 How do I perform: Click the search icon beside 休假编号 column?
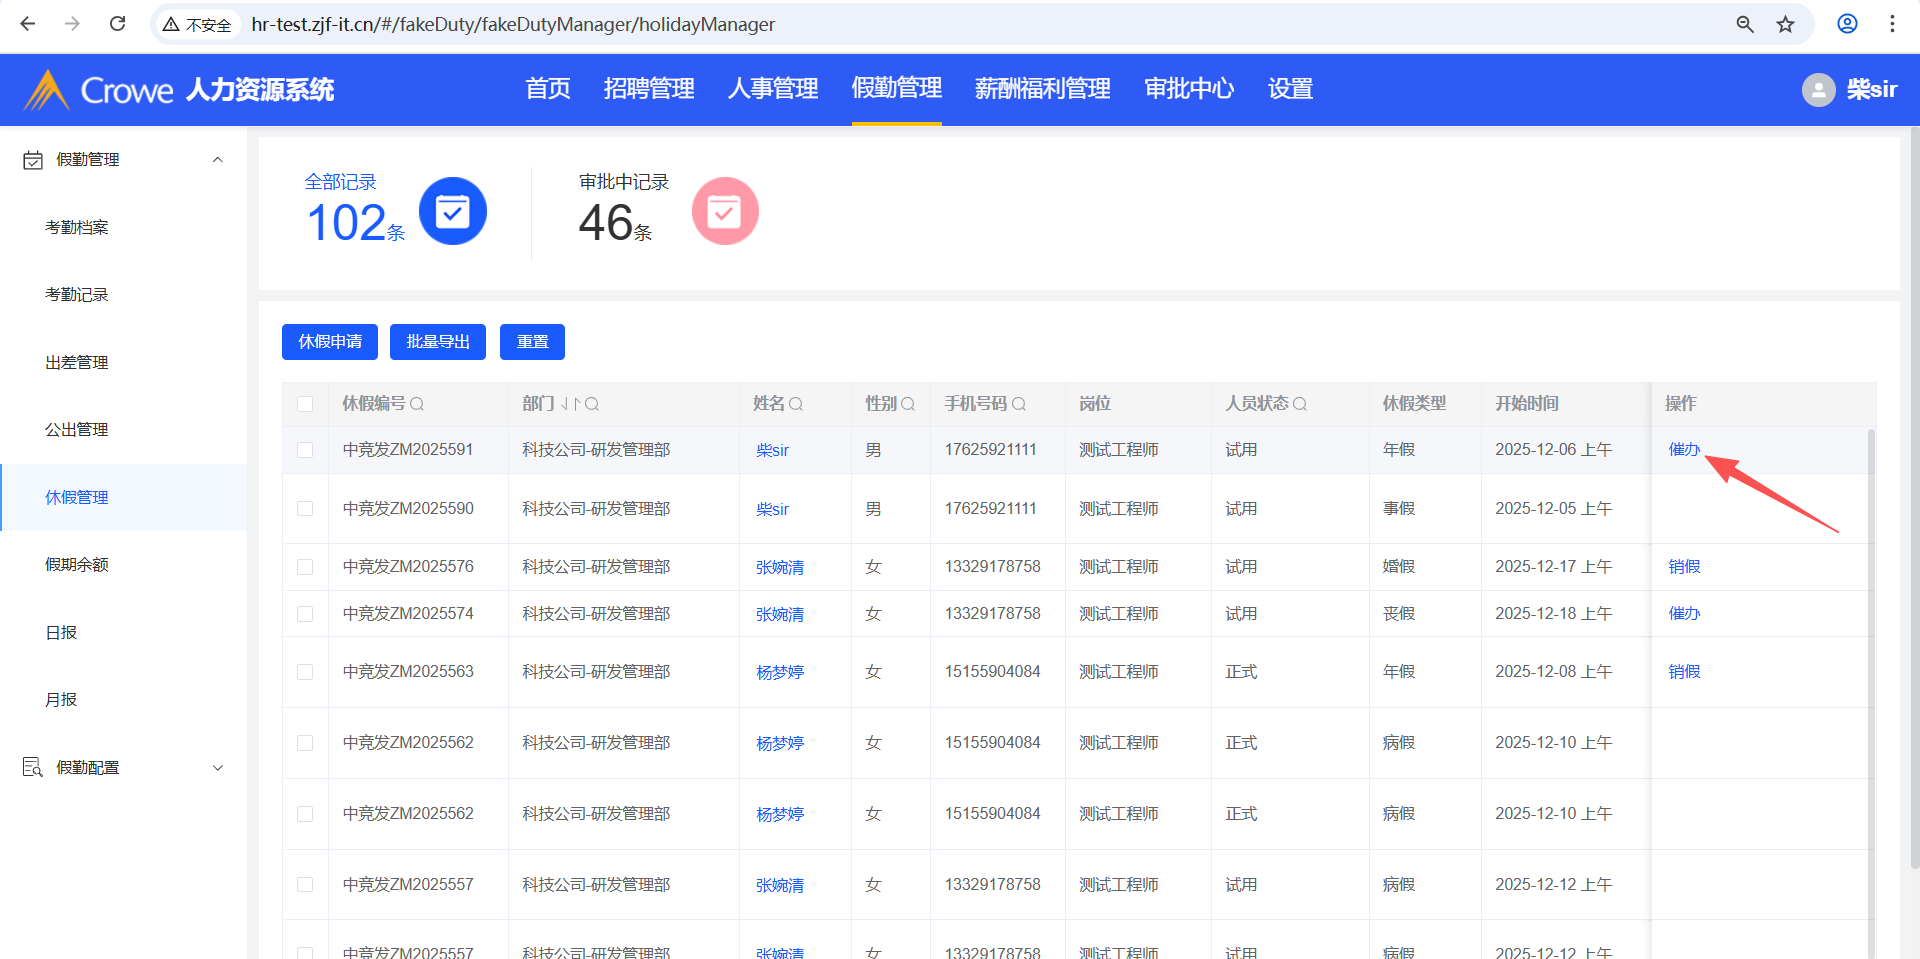click(x=417, y=404)
